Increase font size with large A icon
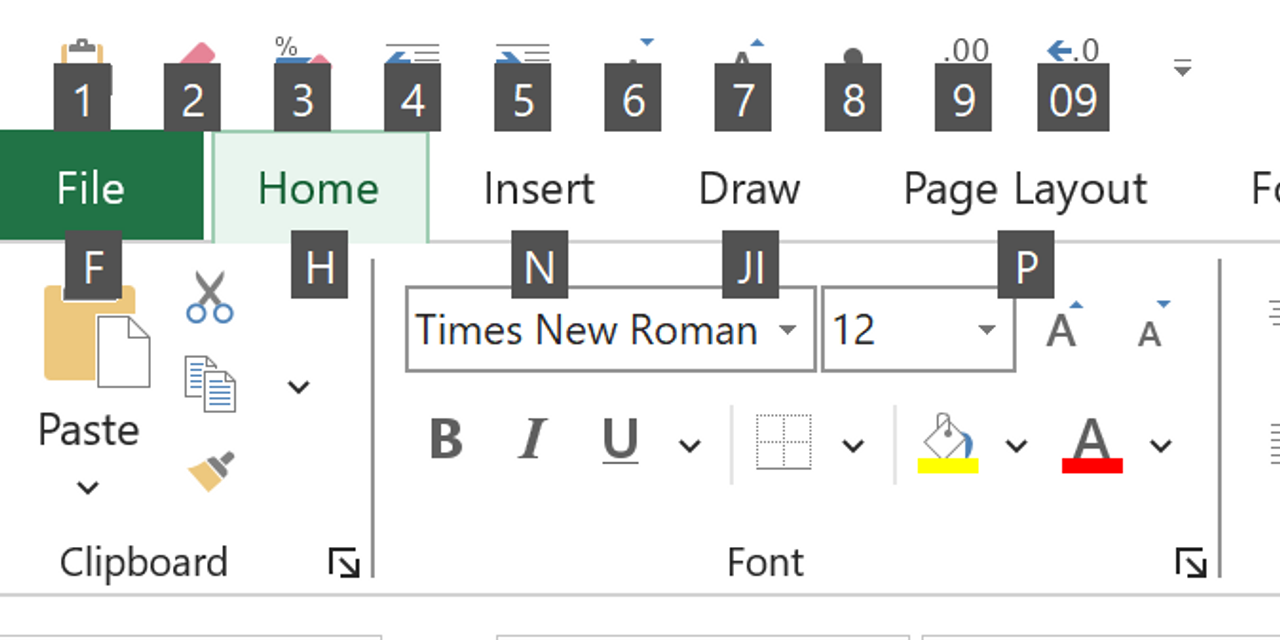This screenshot has width=1280, height=640. [x=1063, y=329]
